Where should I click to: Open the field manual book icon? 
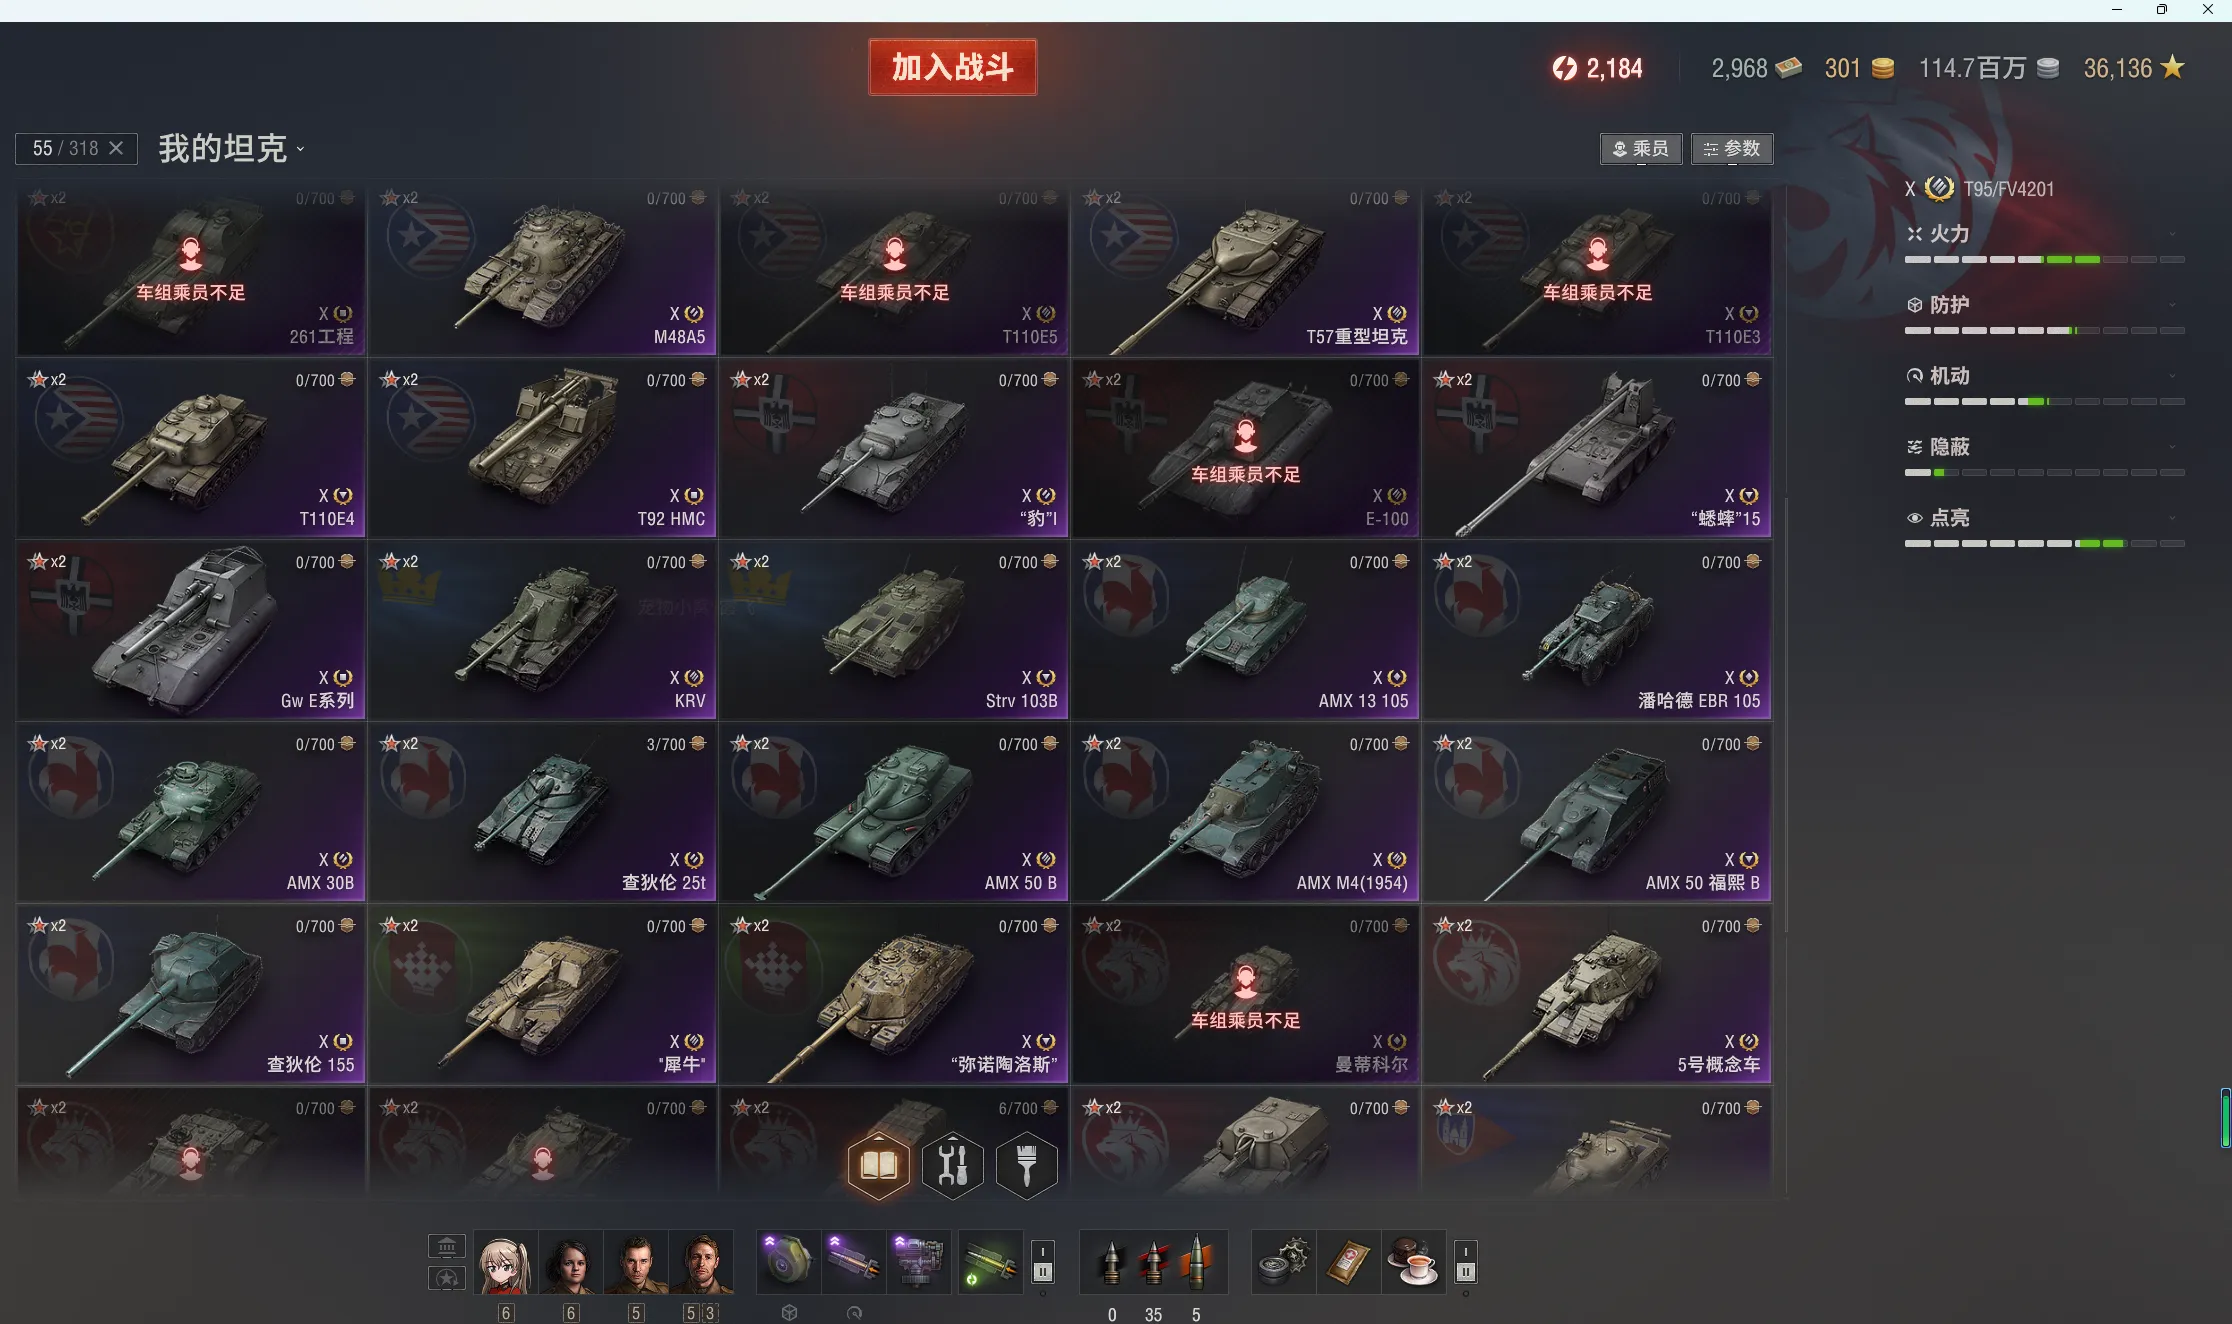(x=878, y=1165)
